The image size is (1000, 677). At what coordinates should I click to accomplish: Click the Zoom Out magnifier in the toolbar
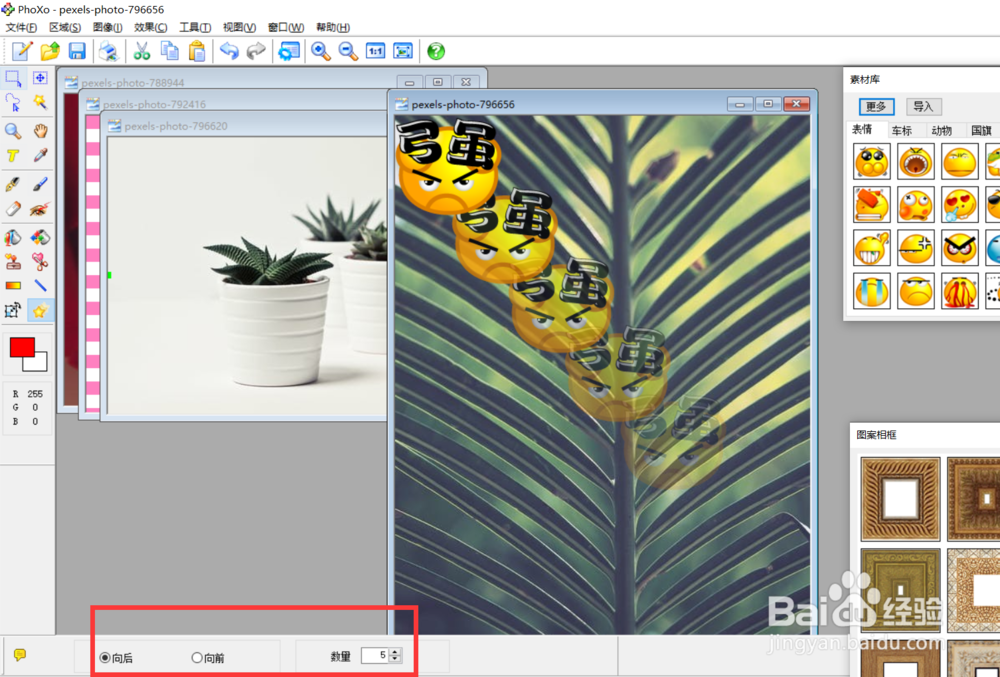[x=348, y=51]
